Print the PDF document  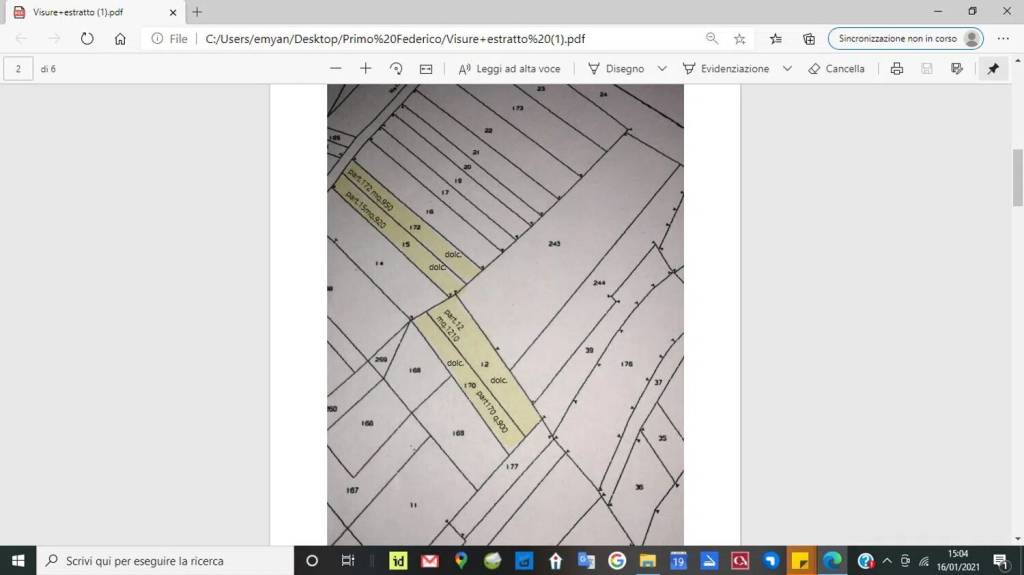[x=897, y=69]
